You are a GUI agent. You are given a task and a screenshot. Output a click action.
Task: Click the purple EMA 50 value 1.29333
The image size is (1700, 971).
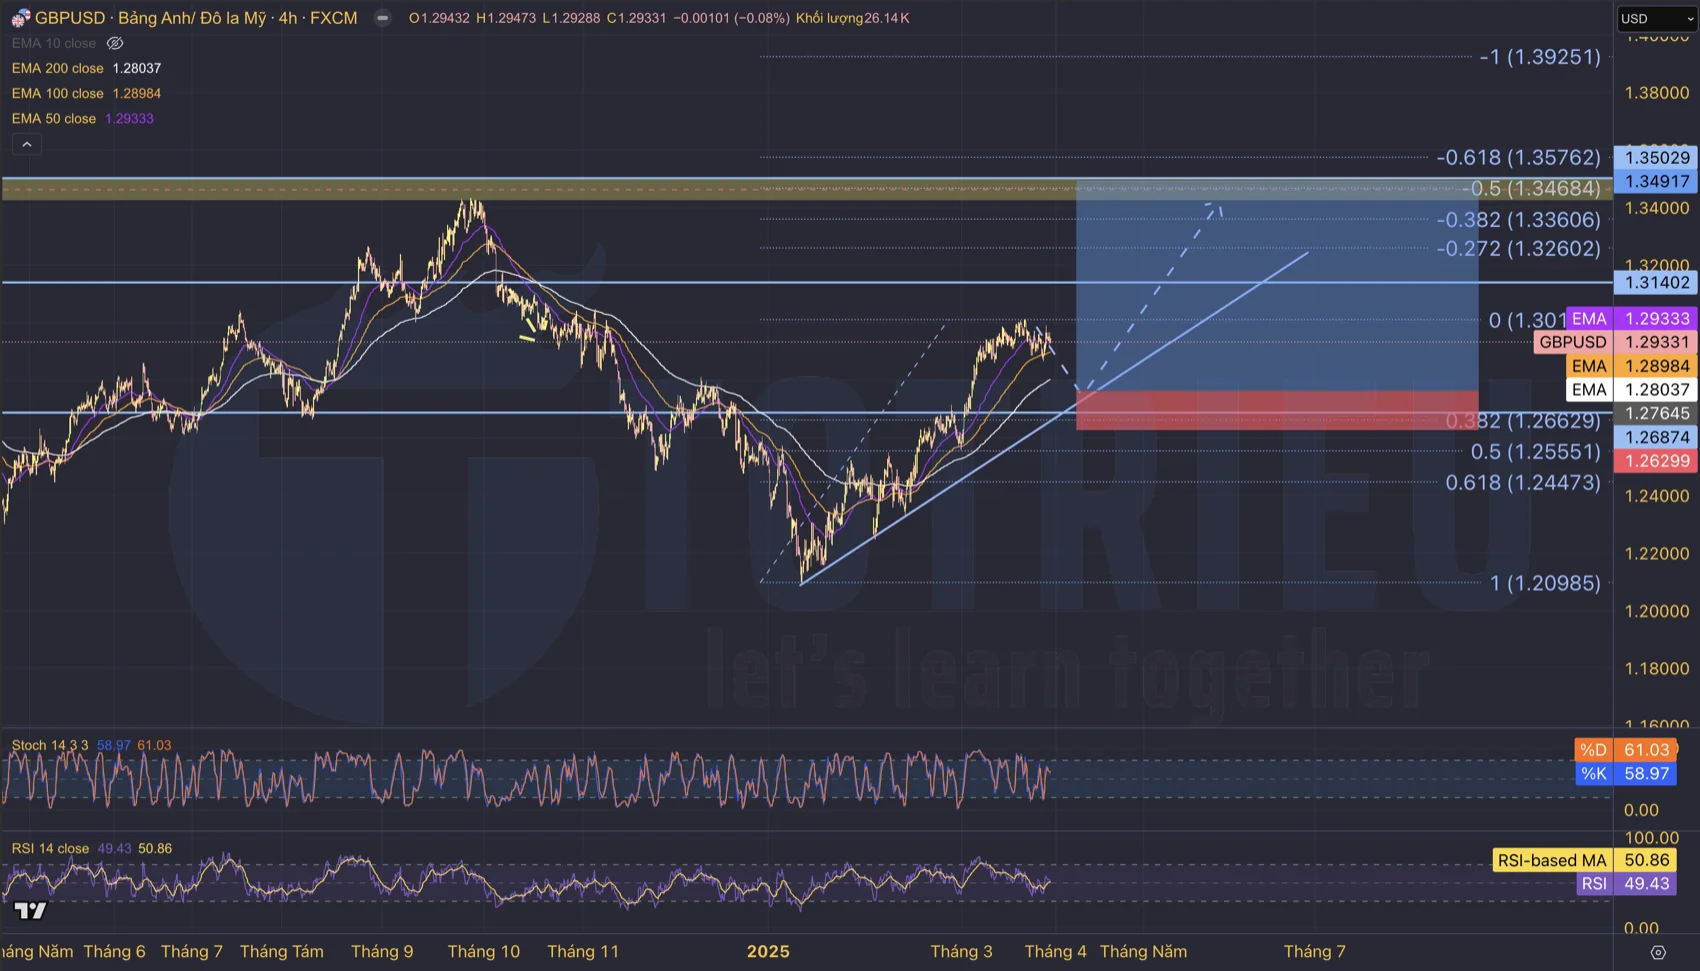tap(130, 118)
